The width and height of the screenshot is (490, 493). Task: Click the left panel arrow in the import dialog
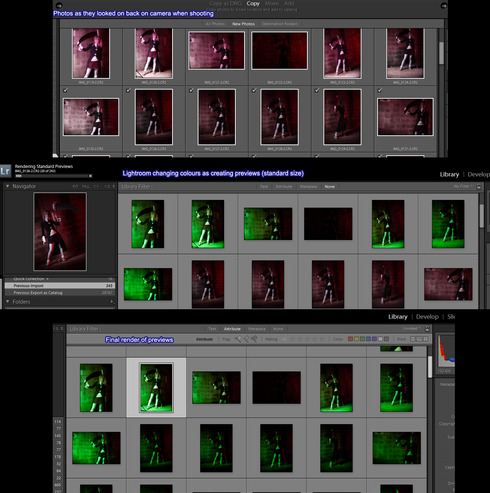pos(59,5)
